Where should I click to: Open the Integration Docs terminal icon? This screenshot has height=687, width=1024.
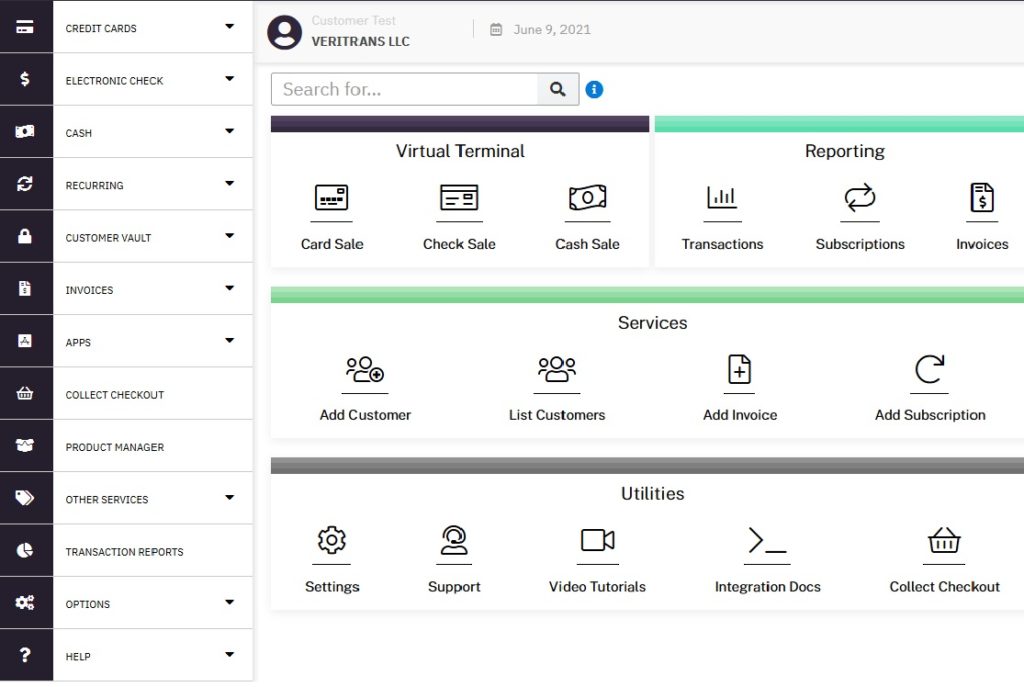[767, 541]
